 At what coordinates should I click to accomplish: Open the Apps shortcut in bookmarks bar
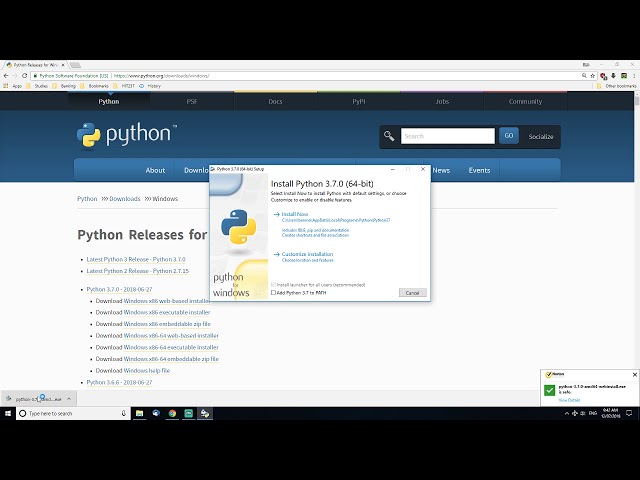13,86
